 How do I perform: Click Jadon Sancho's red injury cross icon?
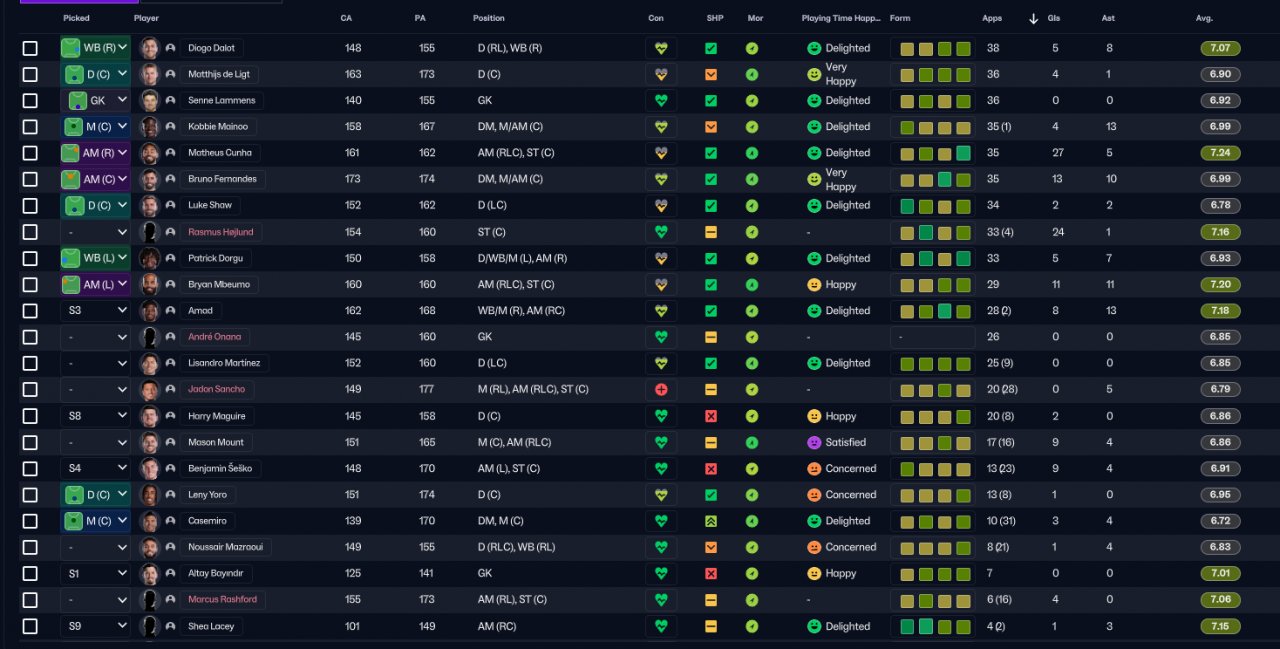[x=661, y=390]
